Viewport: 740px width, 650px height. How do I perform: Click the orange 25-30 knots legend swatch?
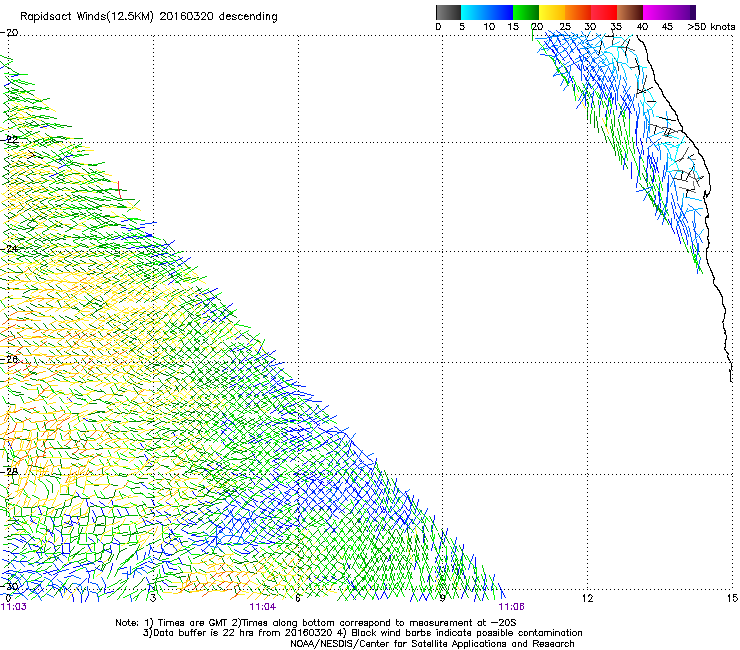(578, 12)
